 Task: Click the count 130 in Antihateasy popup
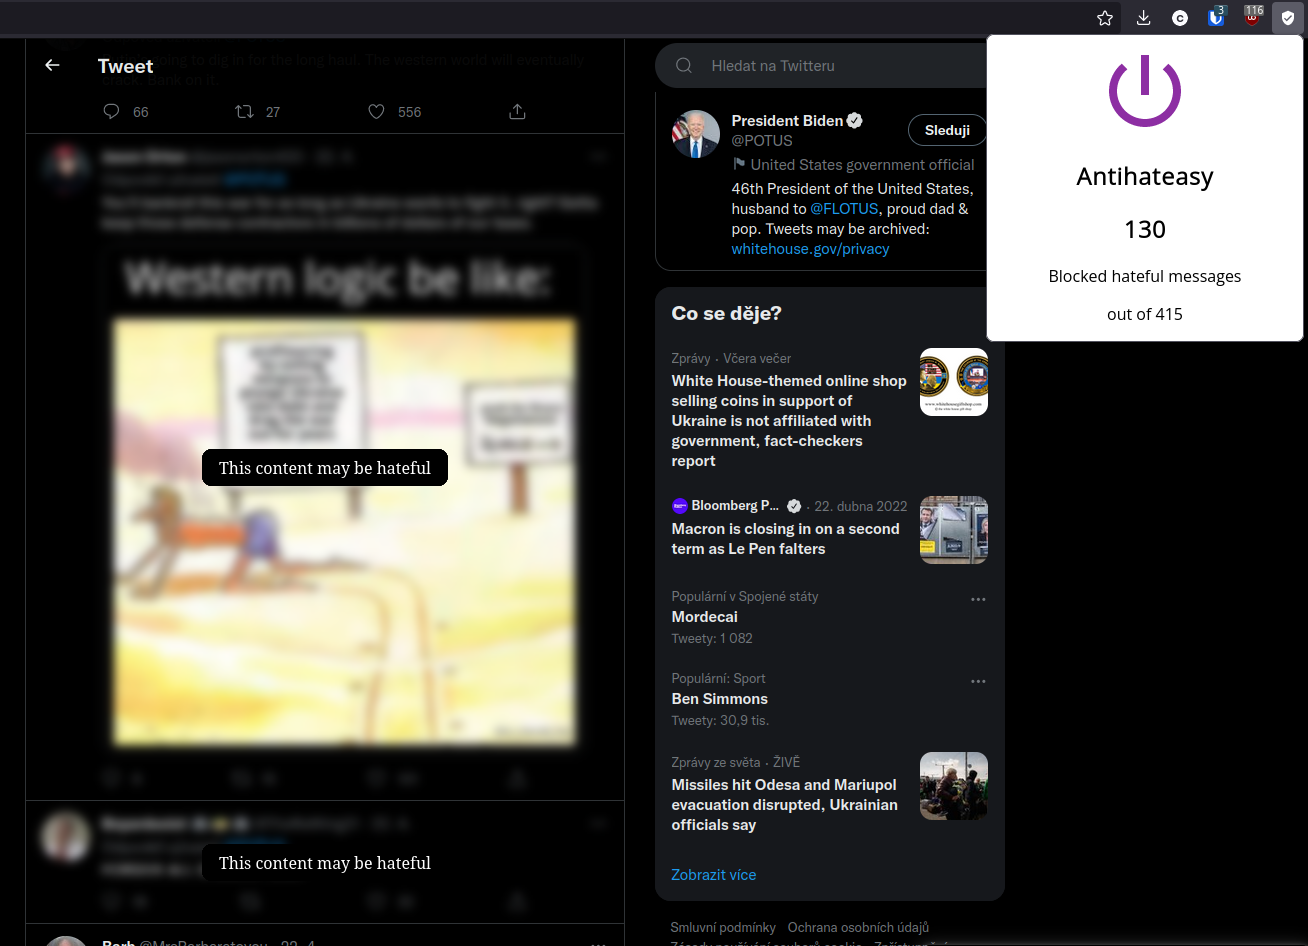(1145, 230)
